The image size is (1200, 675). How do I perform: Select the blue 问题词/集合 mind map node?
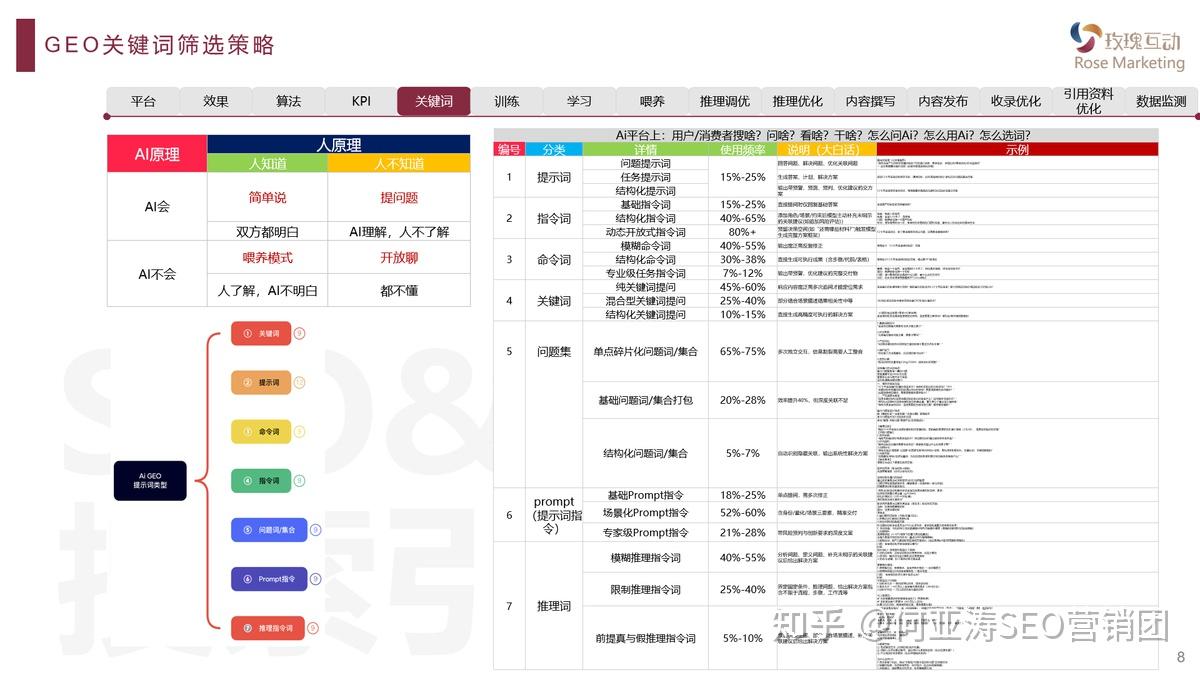click(x=269, y=529)
